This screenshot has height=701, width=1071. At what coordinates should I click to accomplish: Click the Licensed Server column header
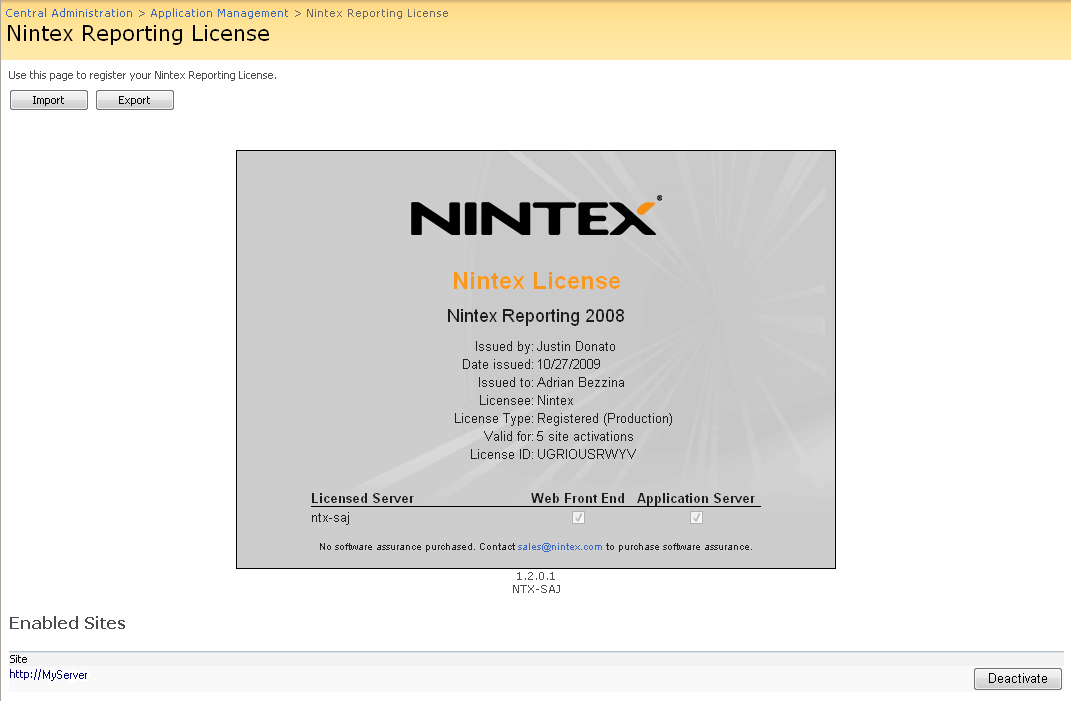[362, 498]
